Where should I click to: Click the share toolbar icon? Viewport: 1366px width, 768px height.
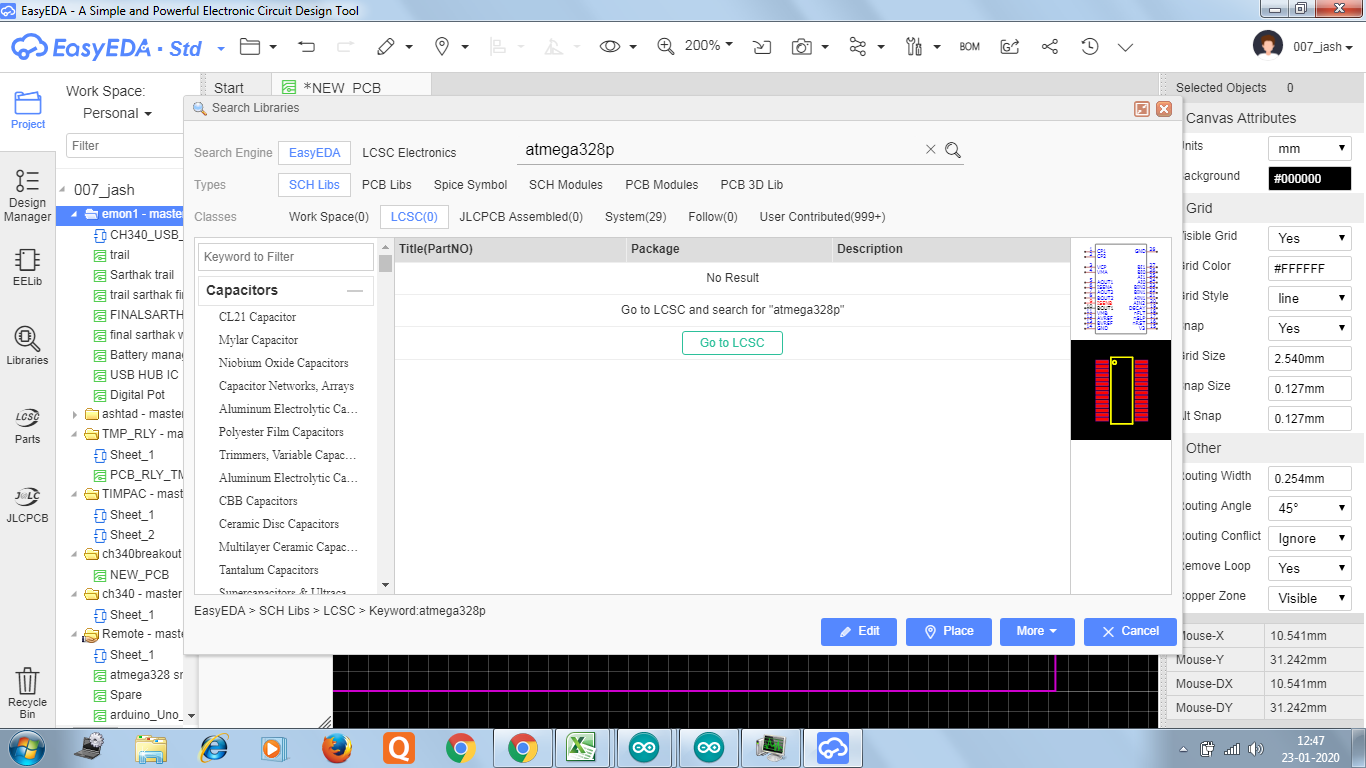[x=1050, y=47]
